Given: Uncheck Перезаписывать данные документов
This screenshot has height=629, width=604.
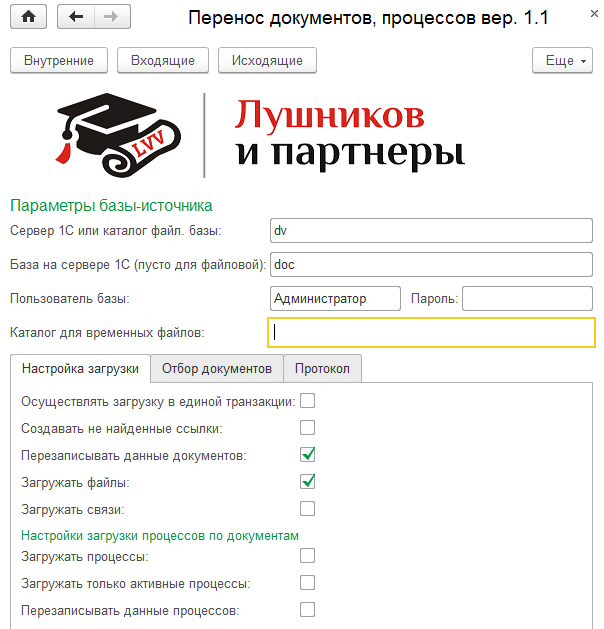Looking at the screenshot, I should click(x=308, y=455).
